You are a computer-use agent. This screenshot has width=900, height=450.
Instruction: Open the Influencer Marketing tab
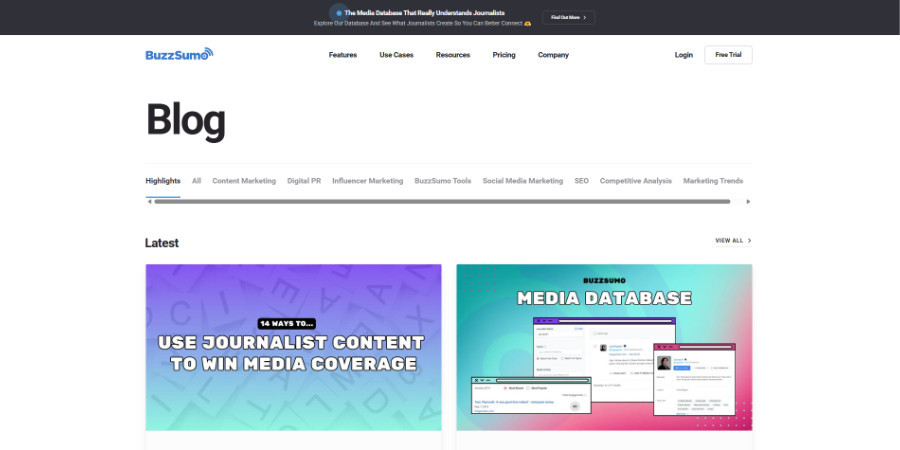pyautogui.click(x=368, y=181)
